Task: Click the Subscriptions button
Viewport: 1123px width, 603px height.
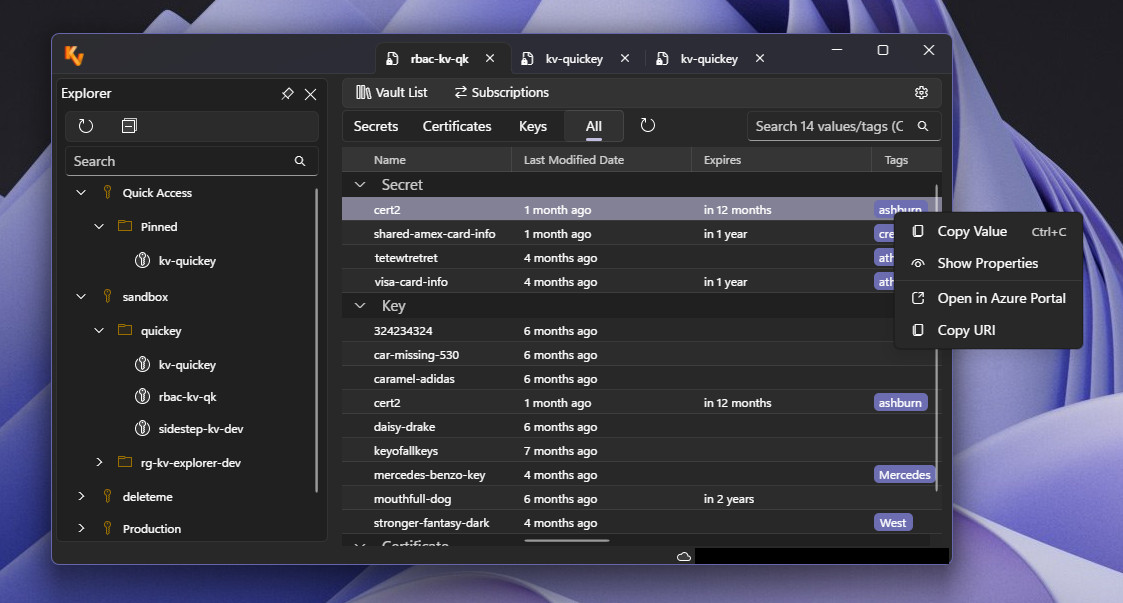Action: click(x=501, y=93)
